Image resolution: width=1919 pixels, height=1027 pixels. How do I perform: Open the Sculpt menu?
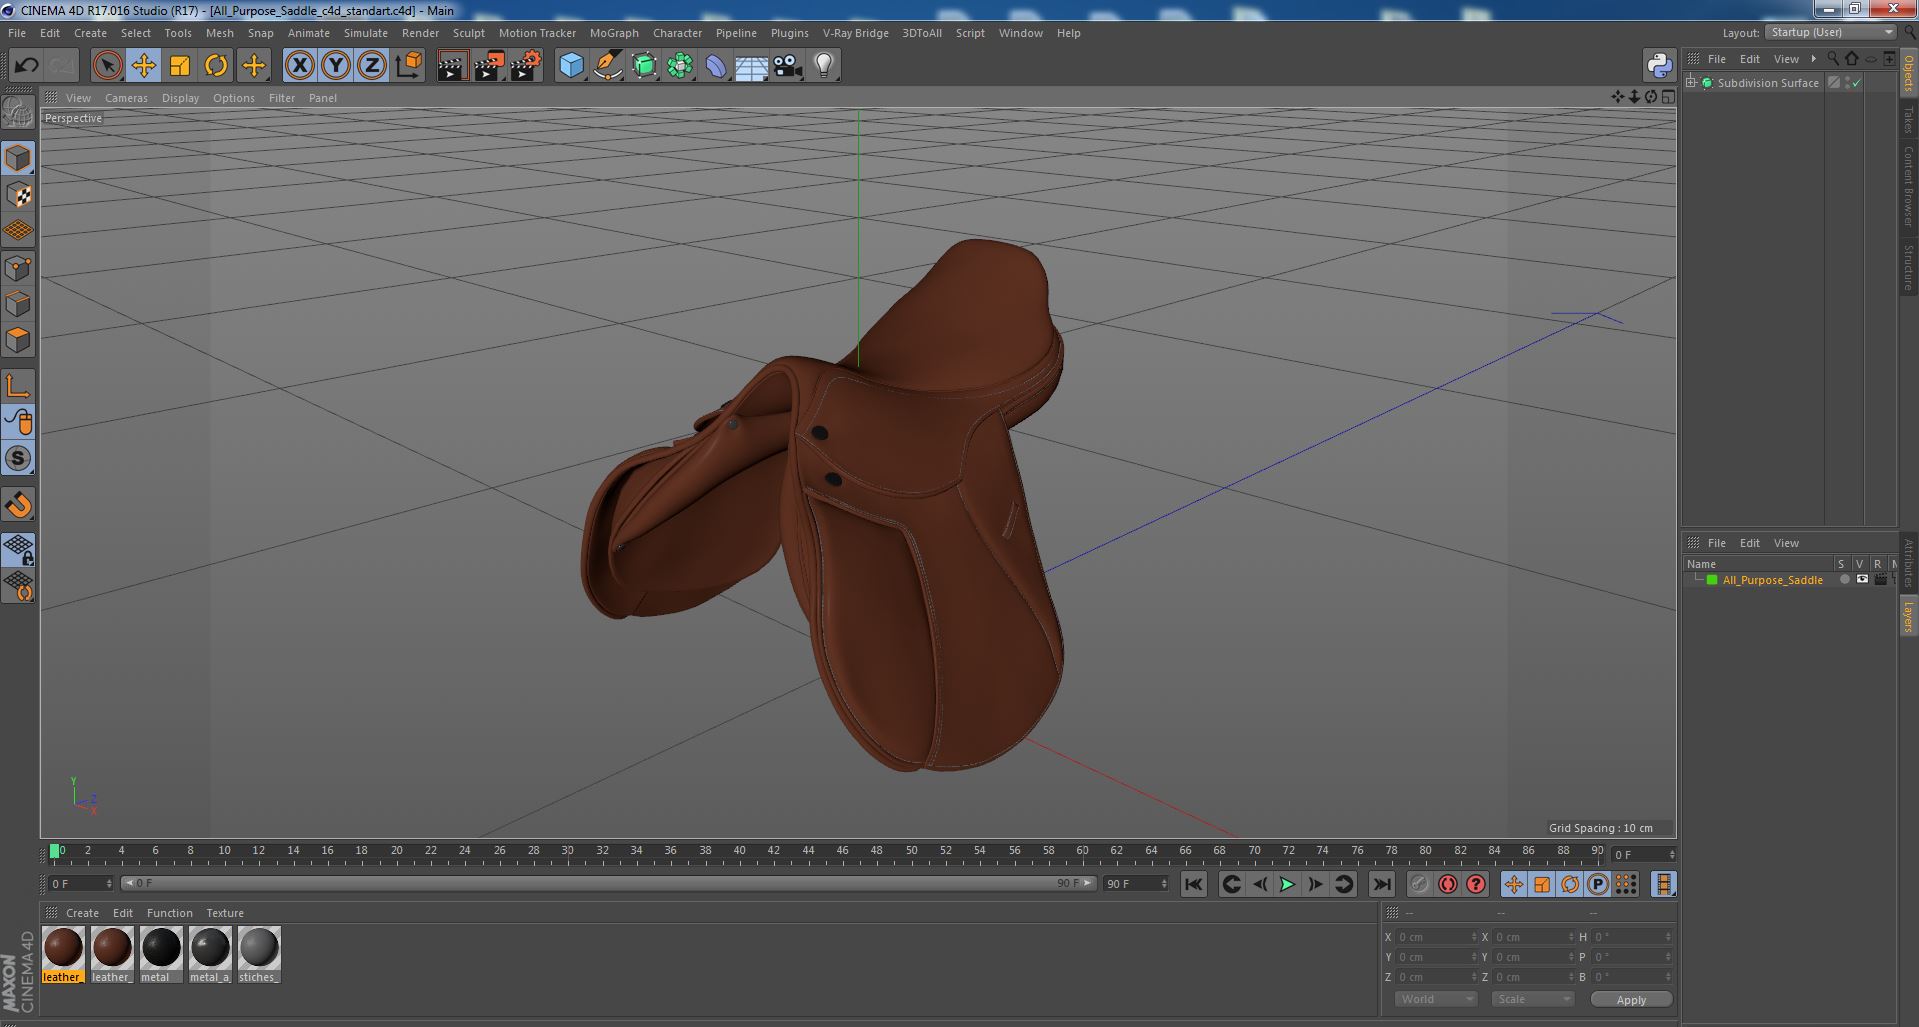[468, 33]
